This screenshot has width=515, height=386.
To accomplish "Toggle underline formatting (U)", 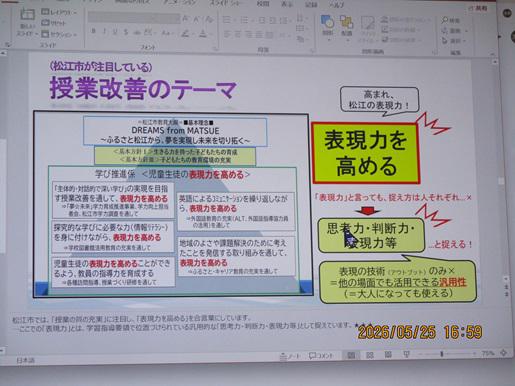I will [x=115, y=32].
